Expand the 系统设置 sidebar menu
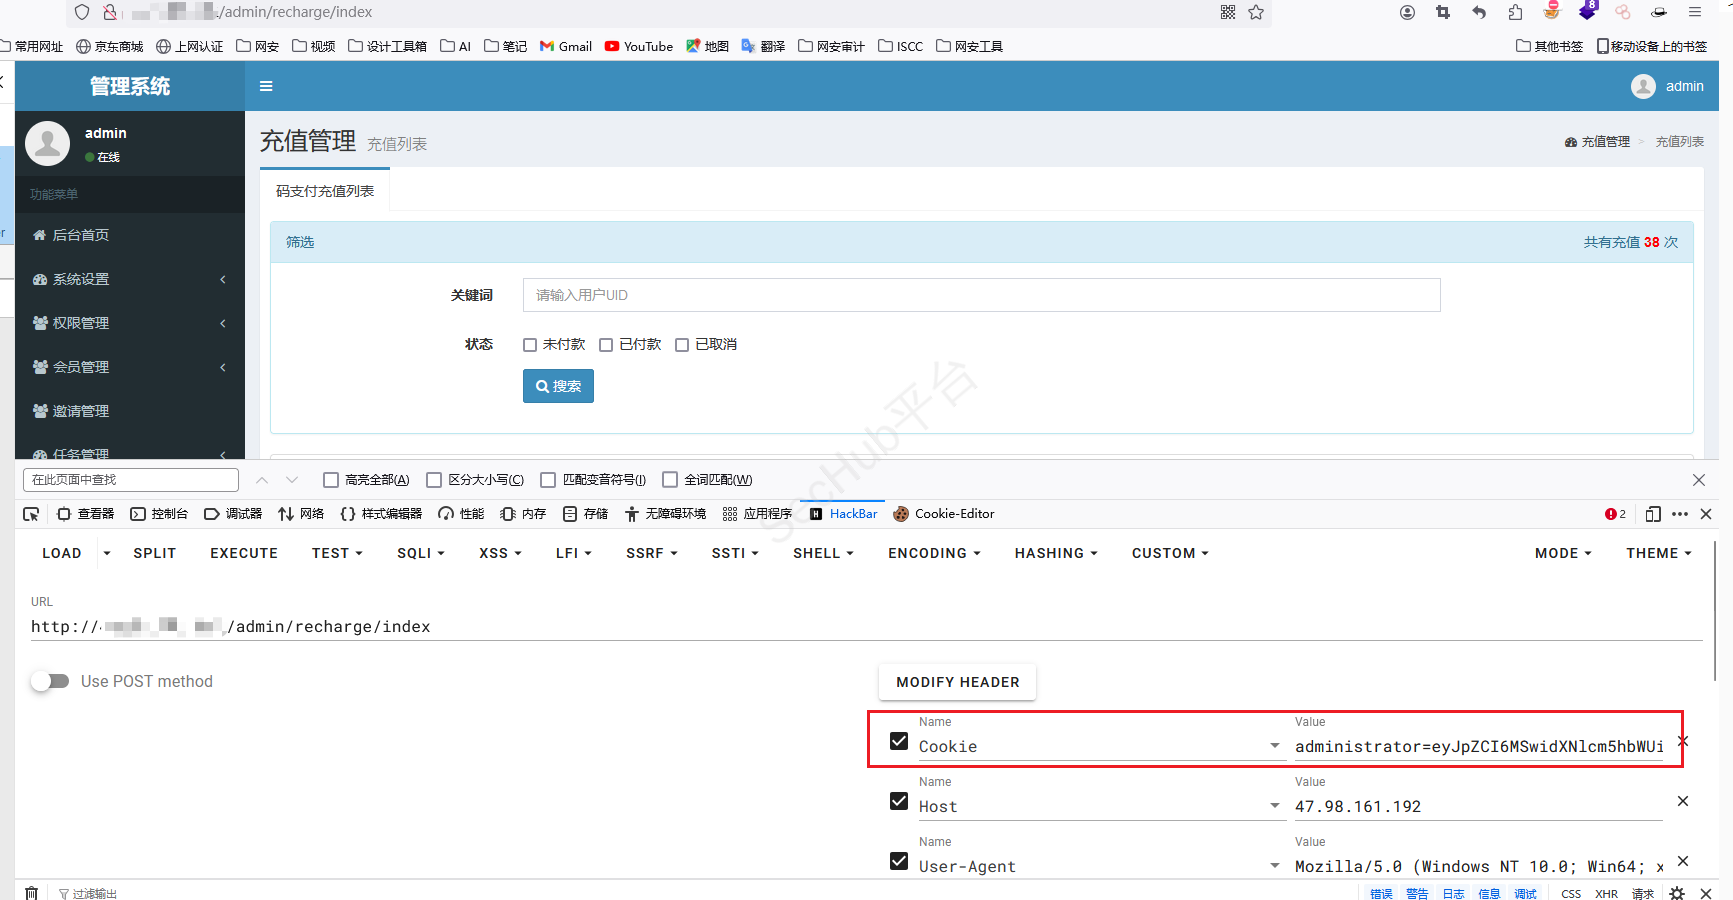Image resolution: width=1733 pixels, height=900 pixels. 130,279
